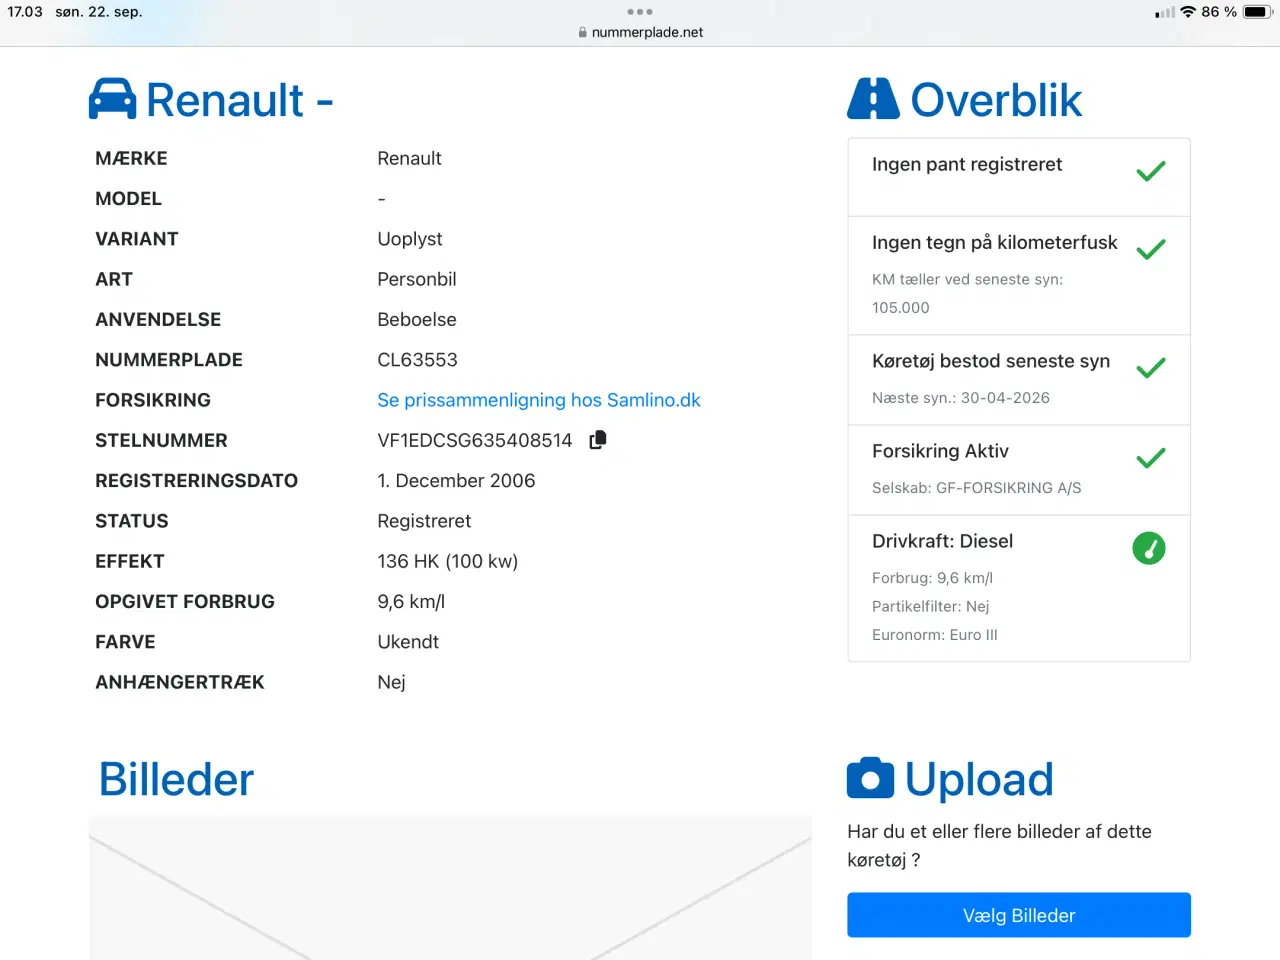Click the Euronorm: Euro III text
The width and height of the screenshot is (1280, 960).
[935, 635]
